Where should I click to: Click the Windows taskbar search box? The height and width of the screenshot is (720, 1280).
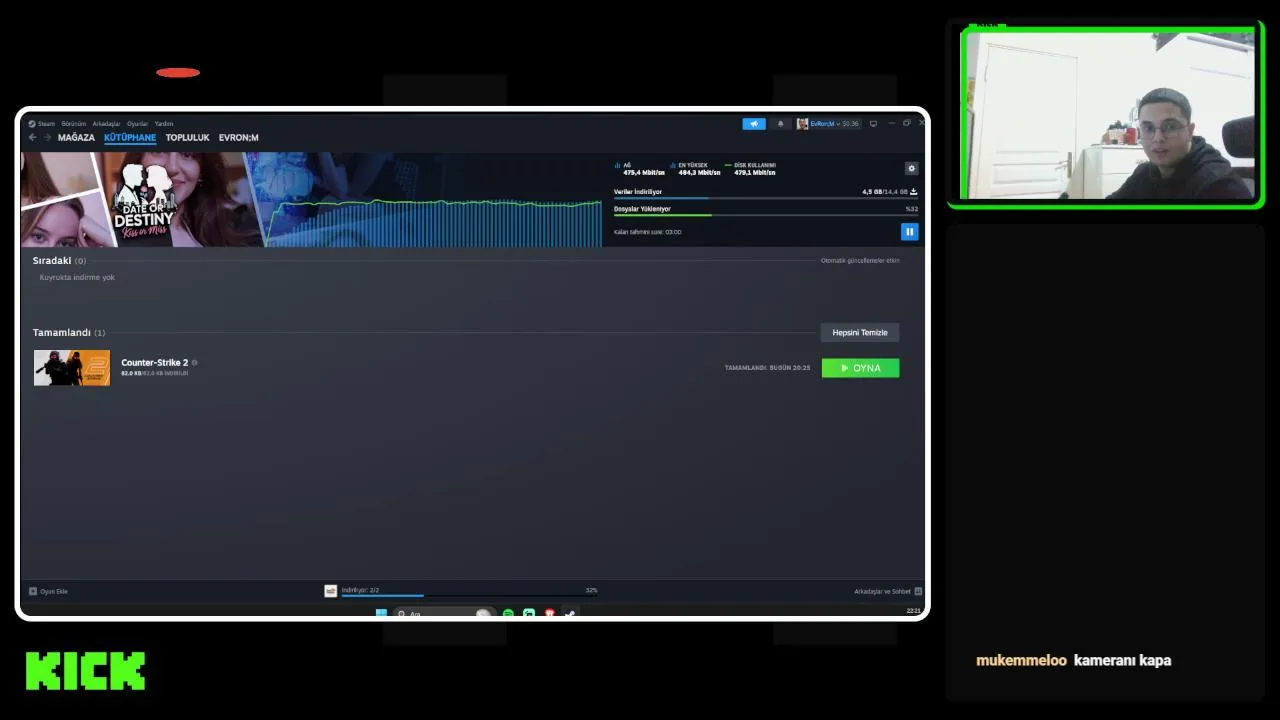(445, 613)
